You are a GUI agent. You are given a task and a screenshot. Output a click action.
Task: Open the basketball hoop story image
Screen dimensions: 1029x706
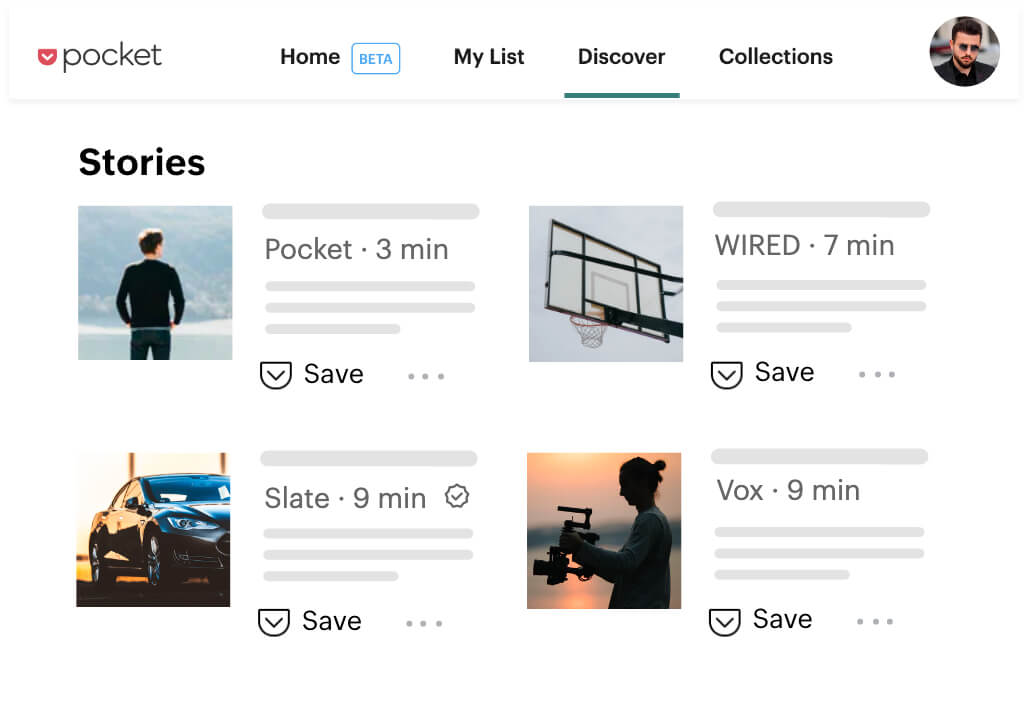[606, 284]
